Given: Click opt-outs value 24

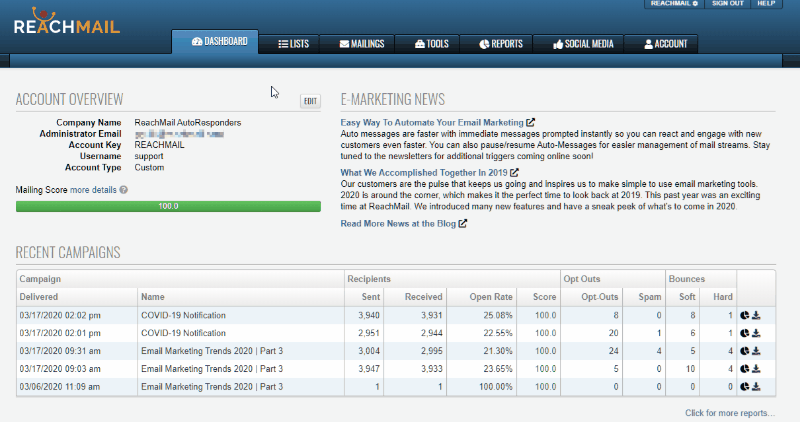Looking at the screenshot, I should 613,351.
